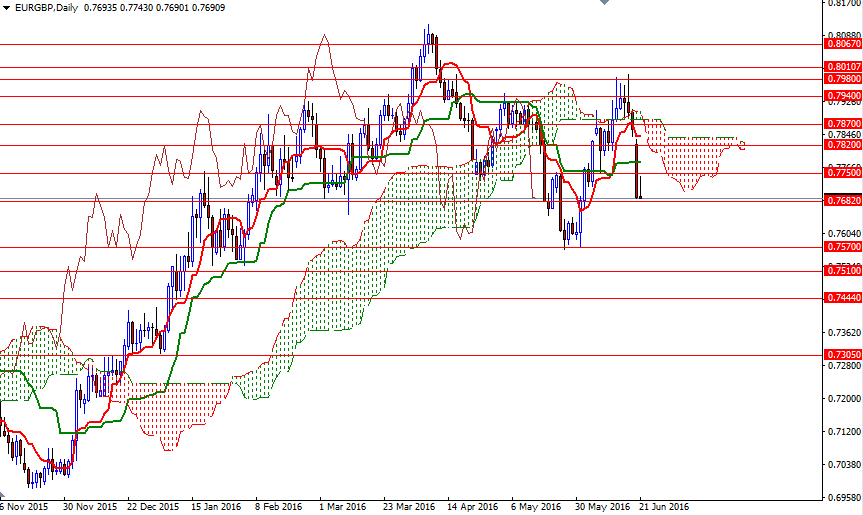Select the 0.75700 red price label

point(843,248)
